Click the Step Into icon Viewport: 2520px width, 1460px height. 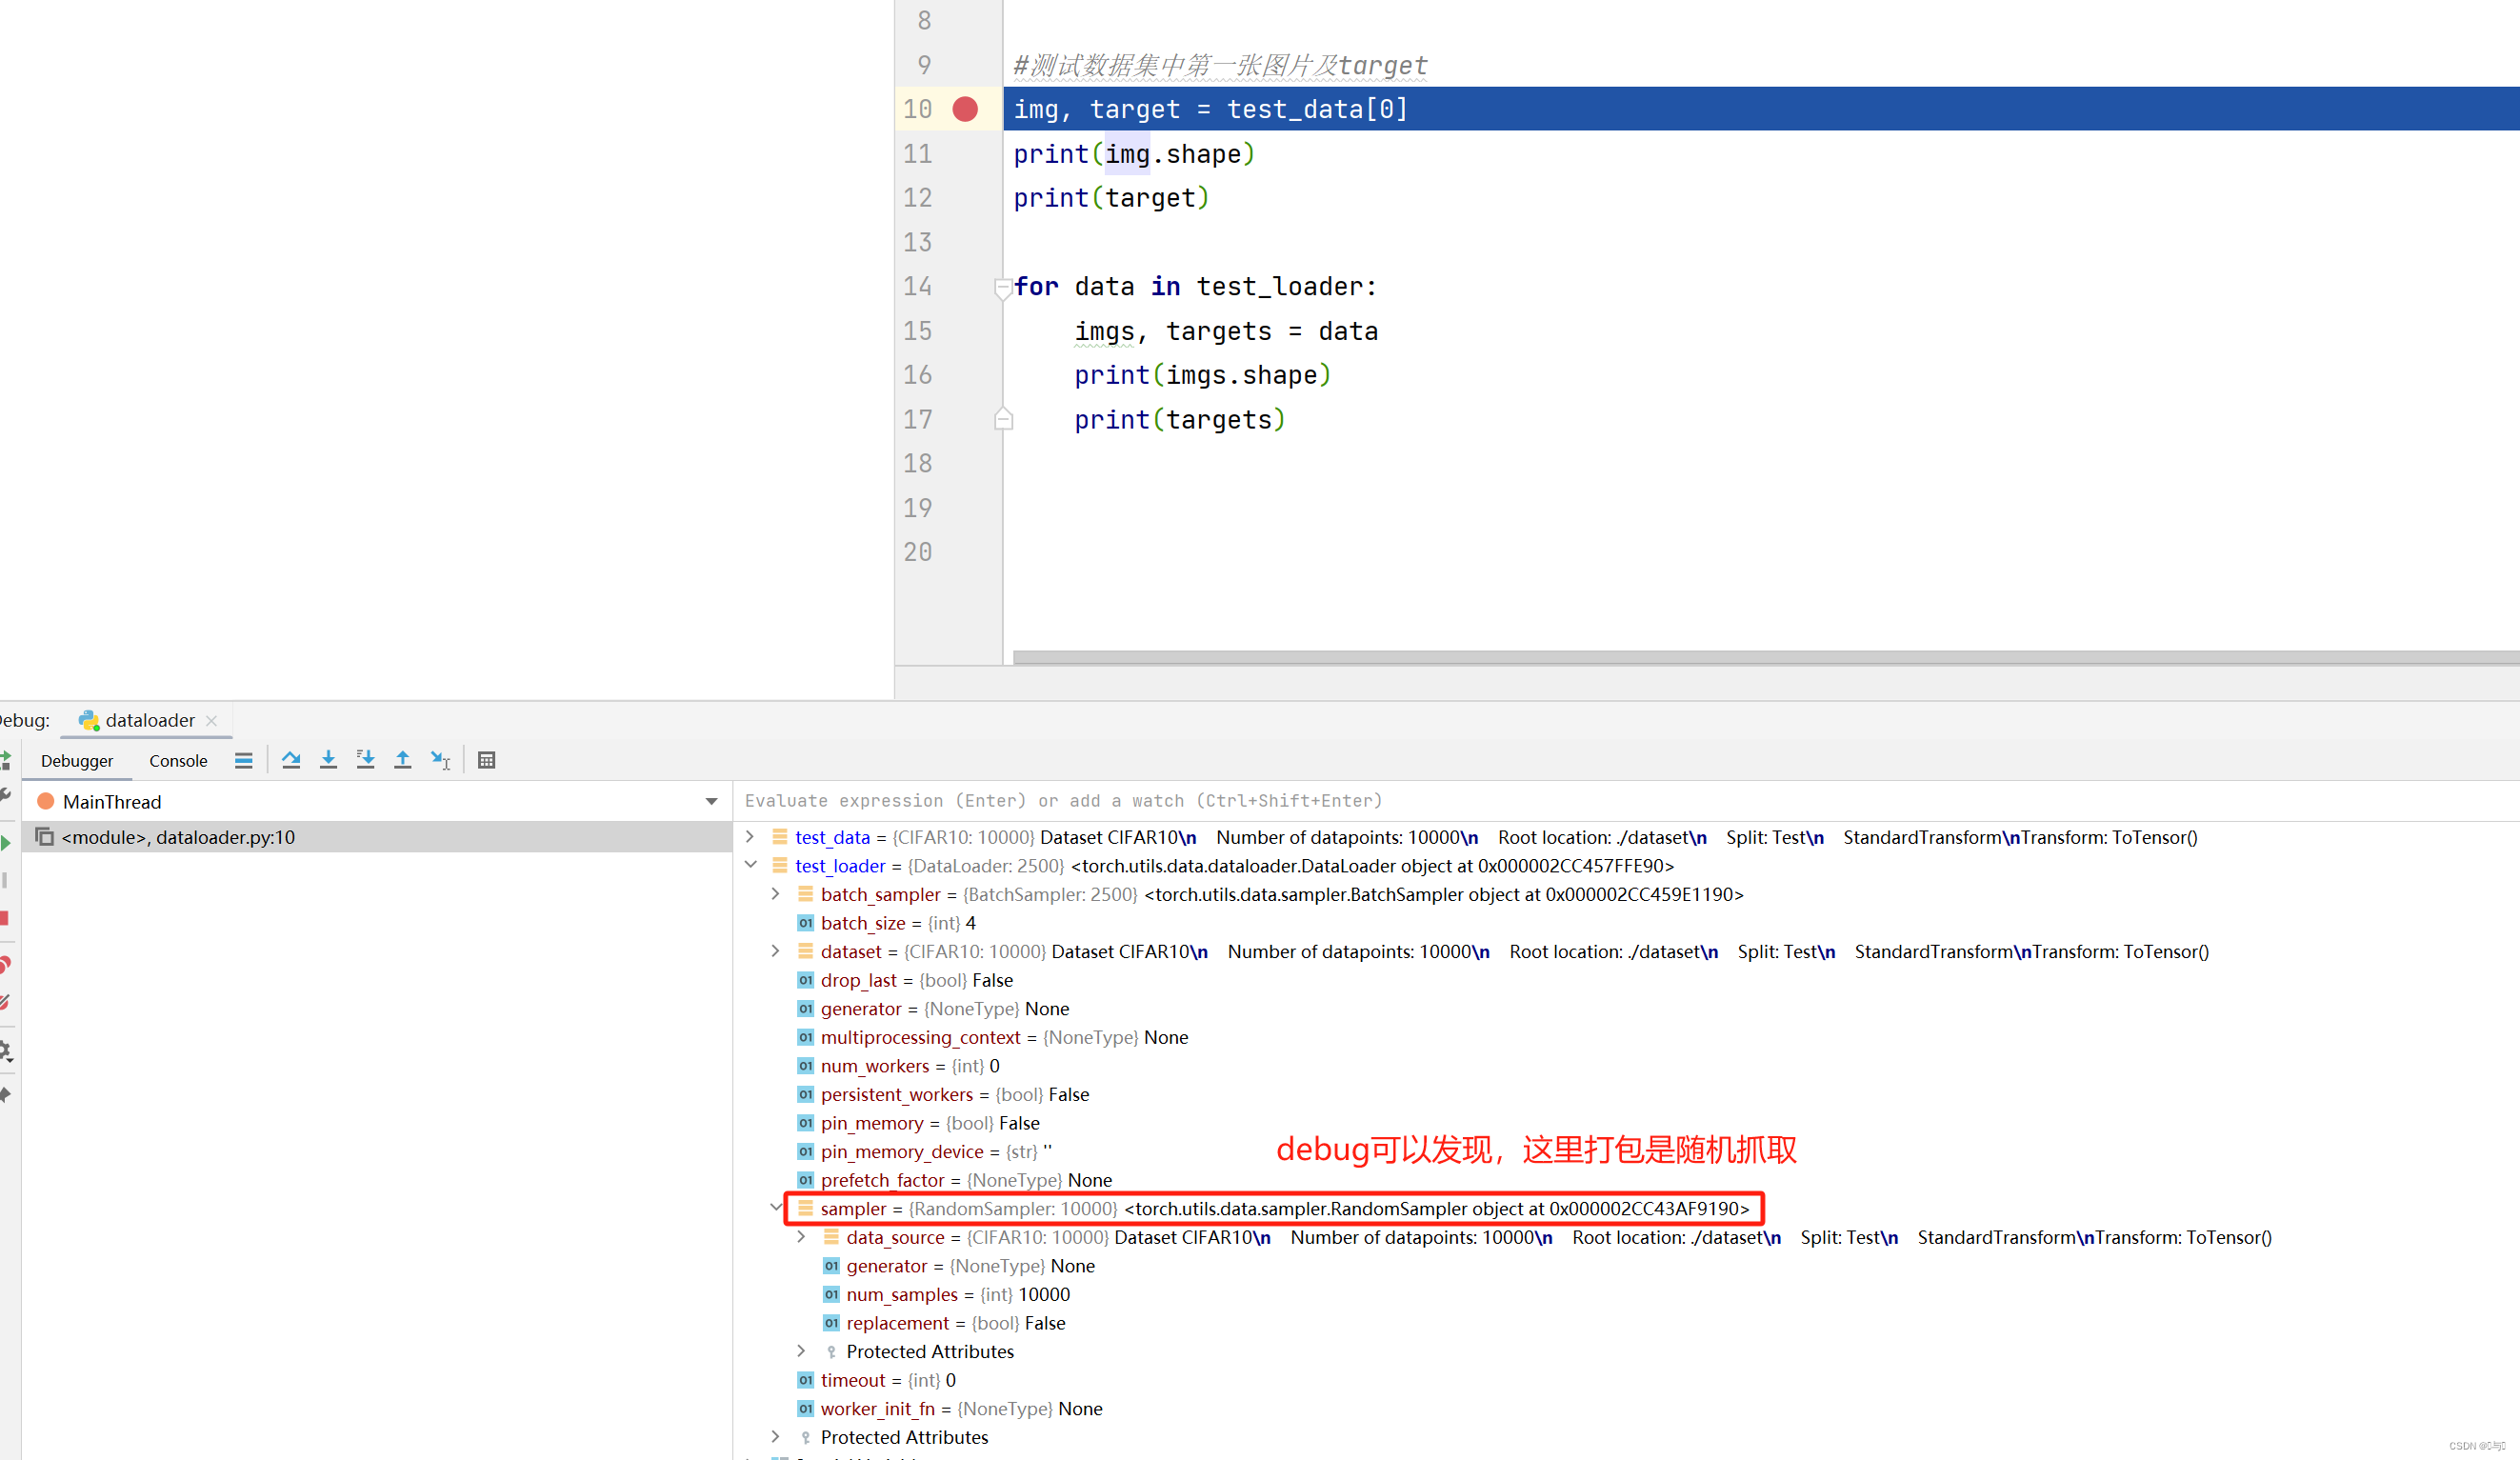click(328, 760)
